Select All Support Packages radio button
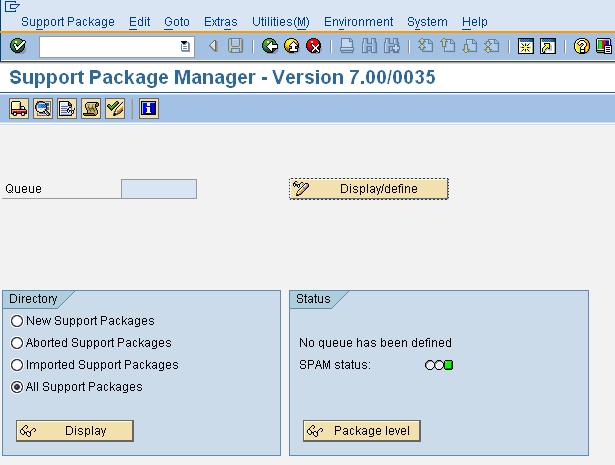Image resolution: width=615 pixels, height=465 pixels. (x=16, y=387)
